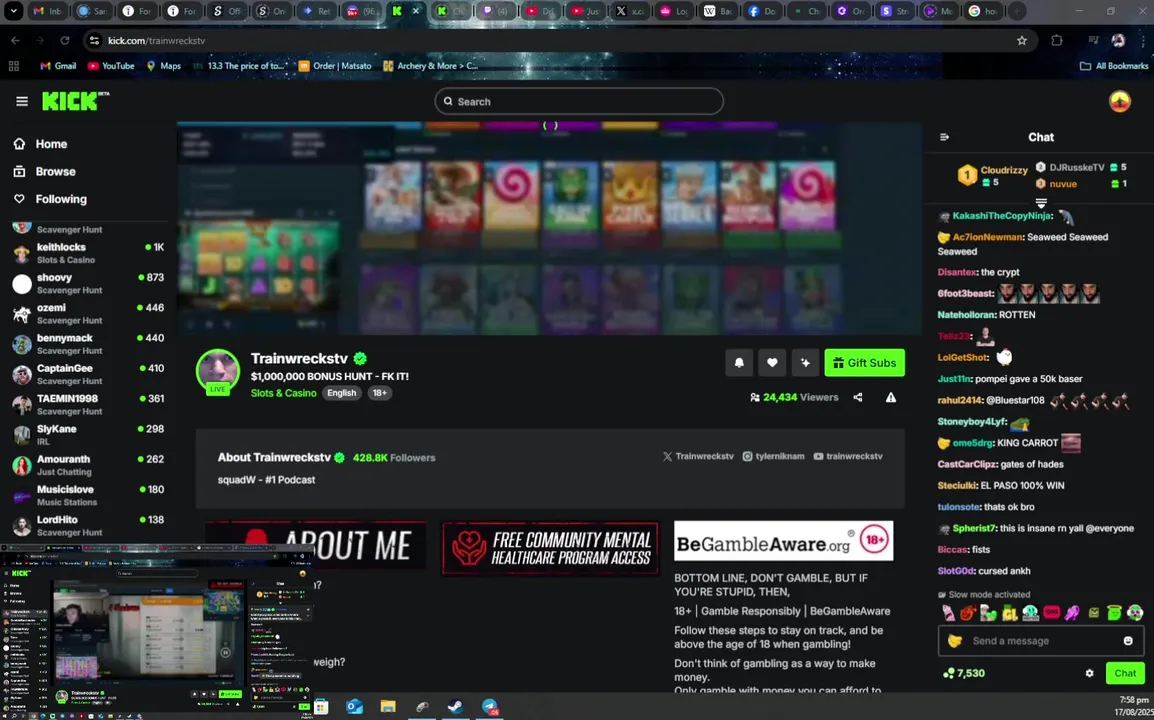Open Outlook from the taskbar

tap(355, 707)
